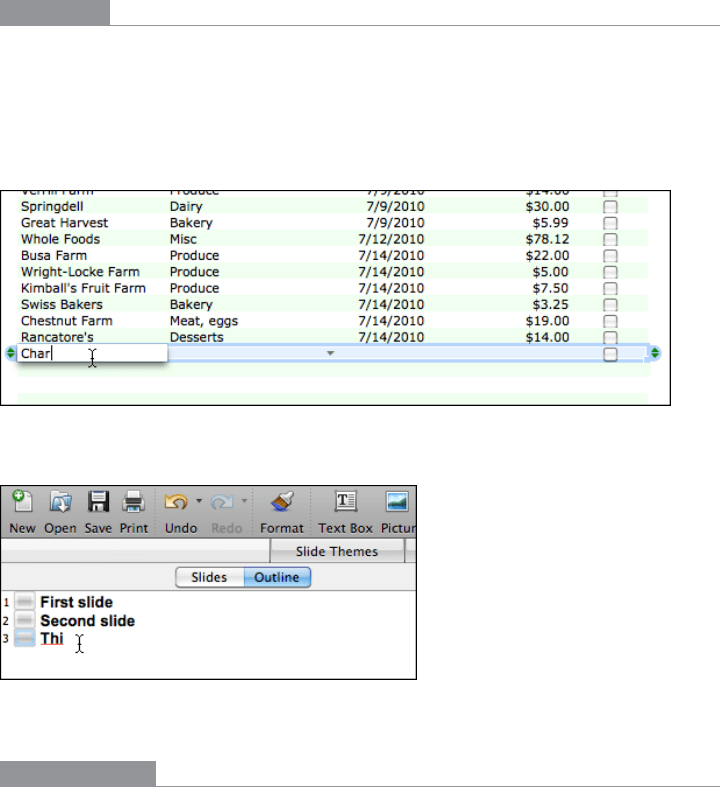Insert a Text Box from toolbar
The image size is (720, 787).
tap(345, 501)
